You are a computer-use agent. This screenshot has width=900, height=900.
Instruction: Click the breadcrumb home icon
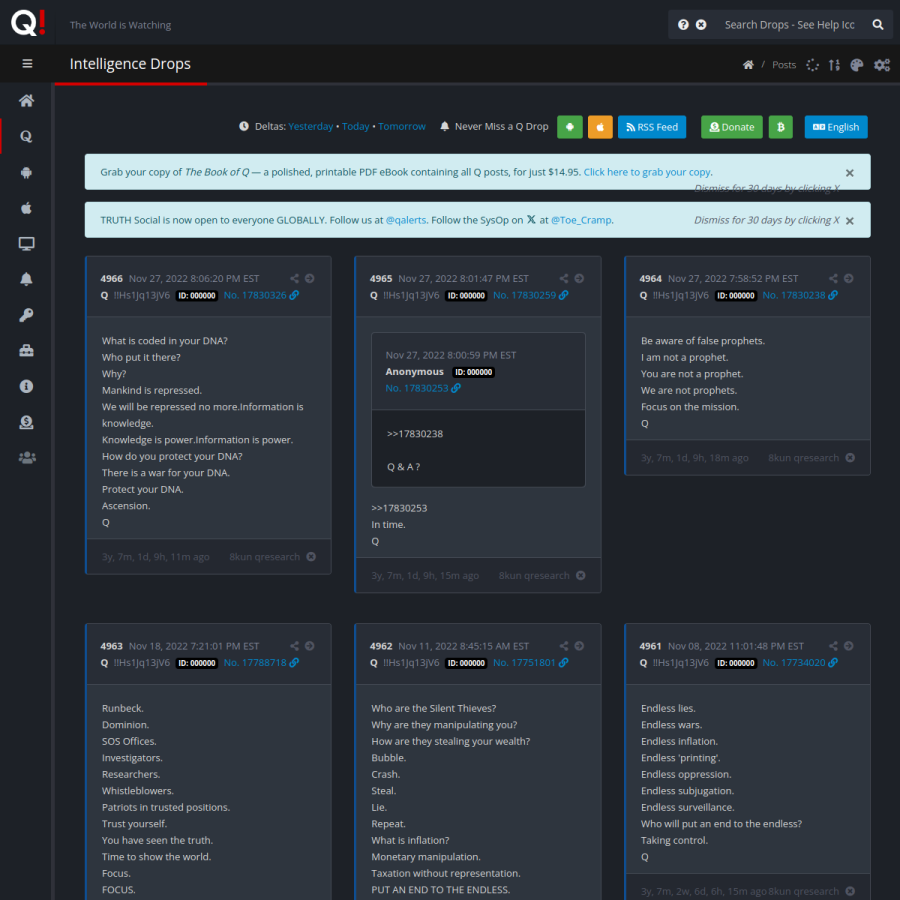(748, 65)
